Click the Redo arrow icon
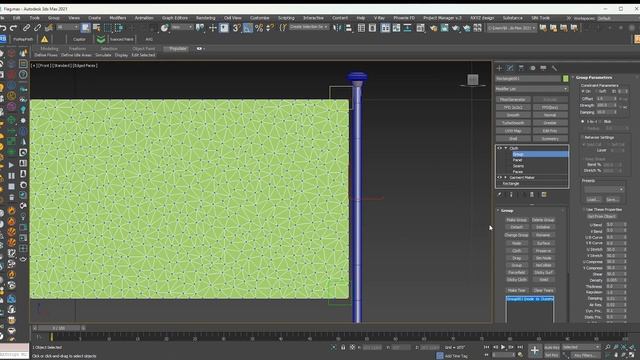 (13, 28)
